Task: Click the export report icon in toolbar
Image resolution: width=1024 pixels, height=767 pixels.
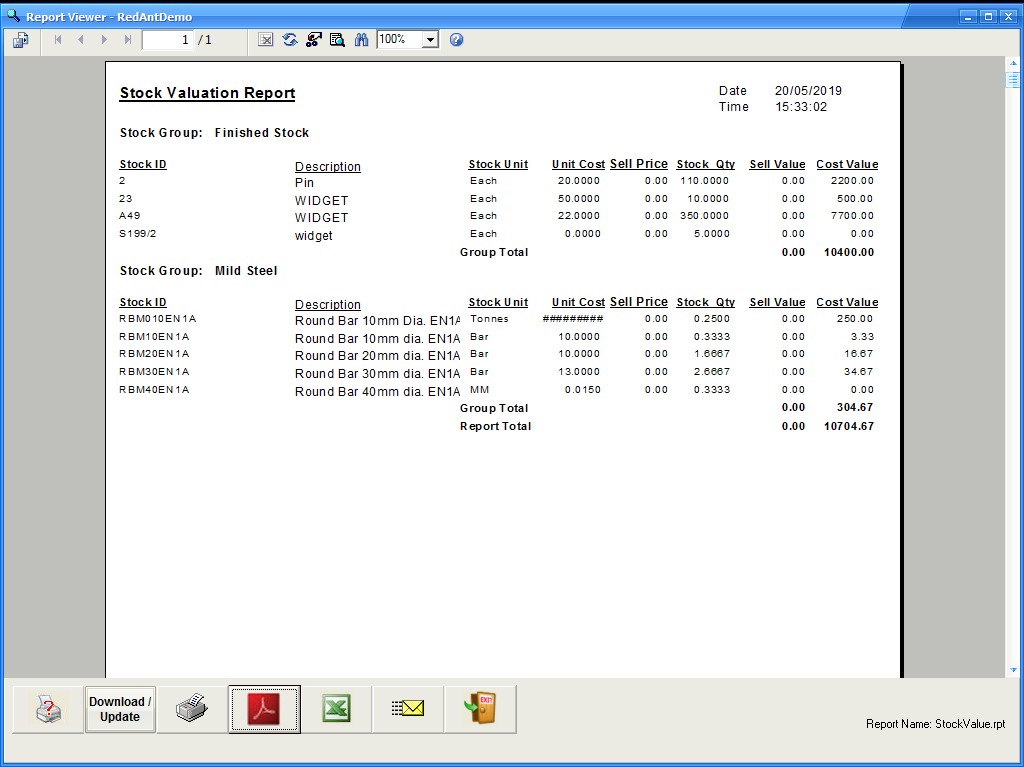Action: 21,40
